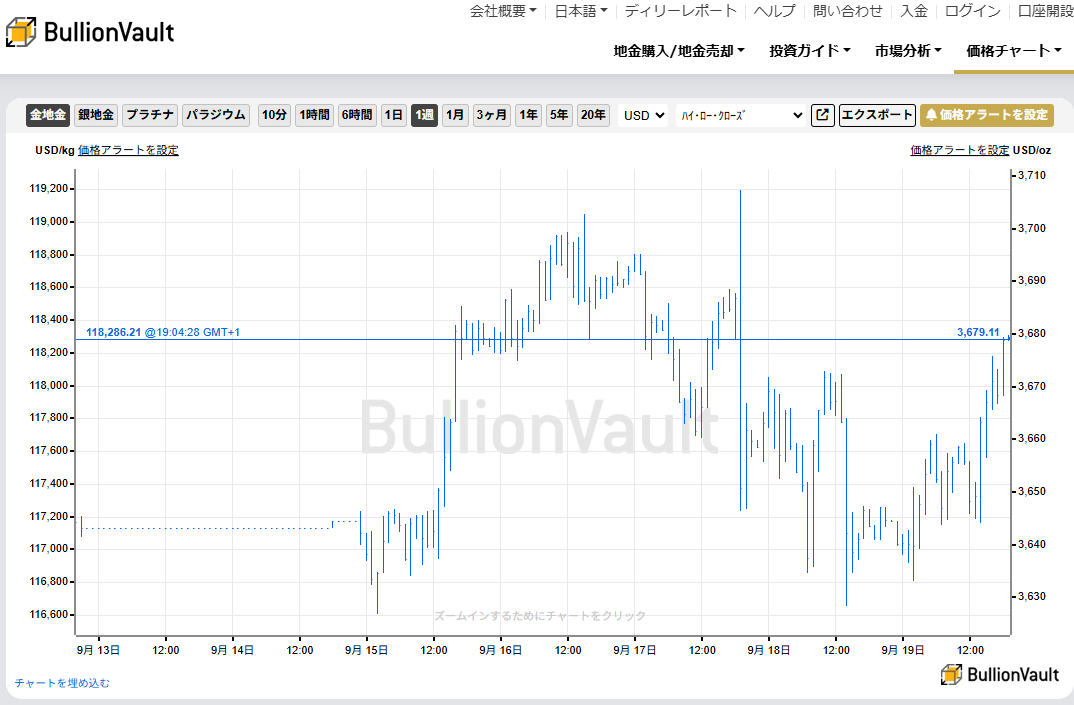Screen dimensions: 1074x705
Task: Switch chart range to 20年
Action: [593, 115]
